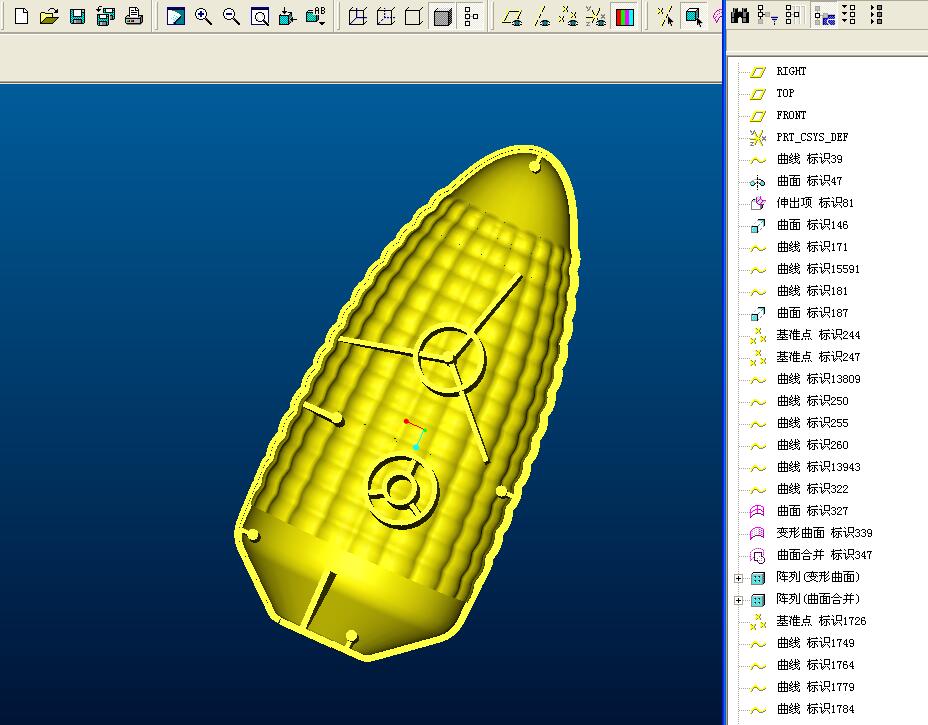This screenshot has width=928, height=725.
Task: Click the save a copy icon
Action: (x=106, y=16)
